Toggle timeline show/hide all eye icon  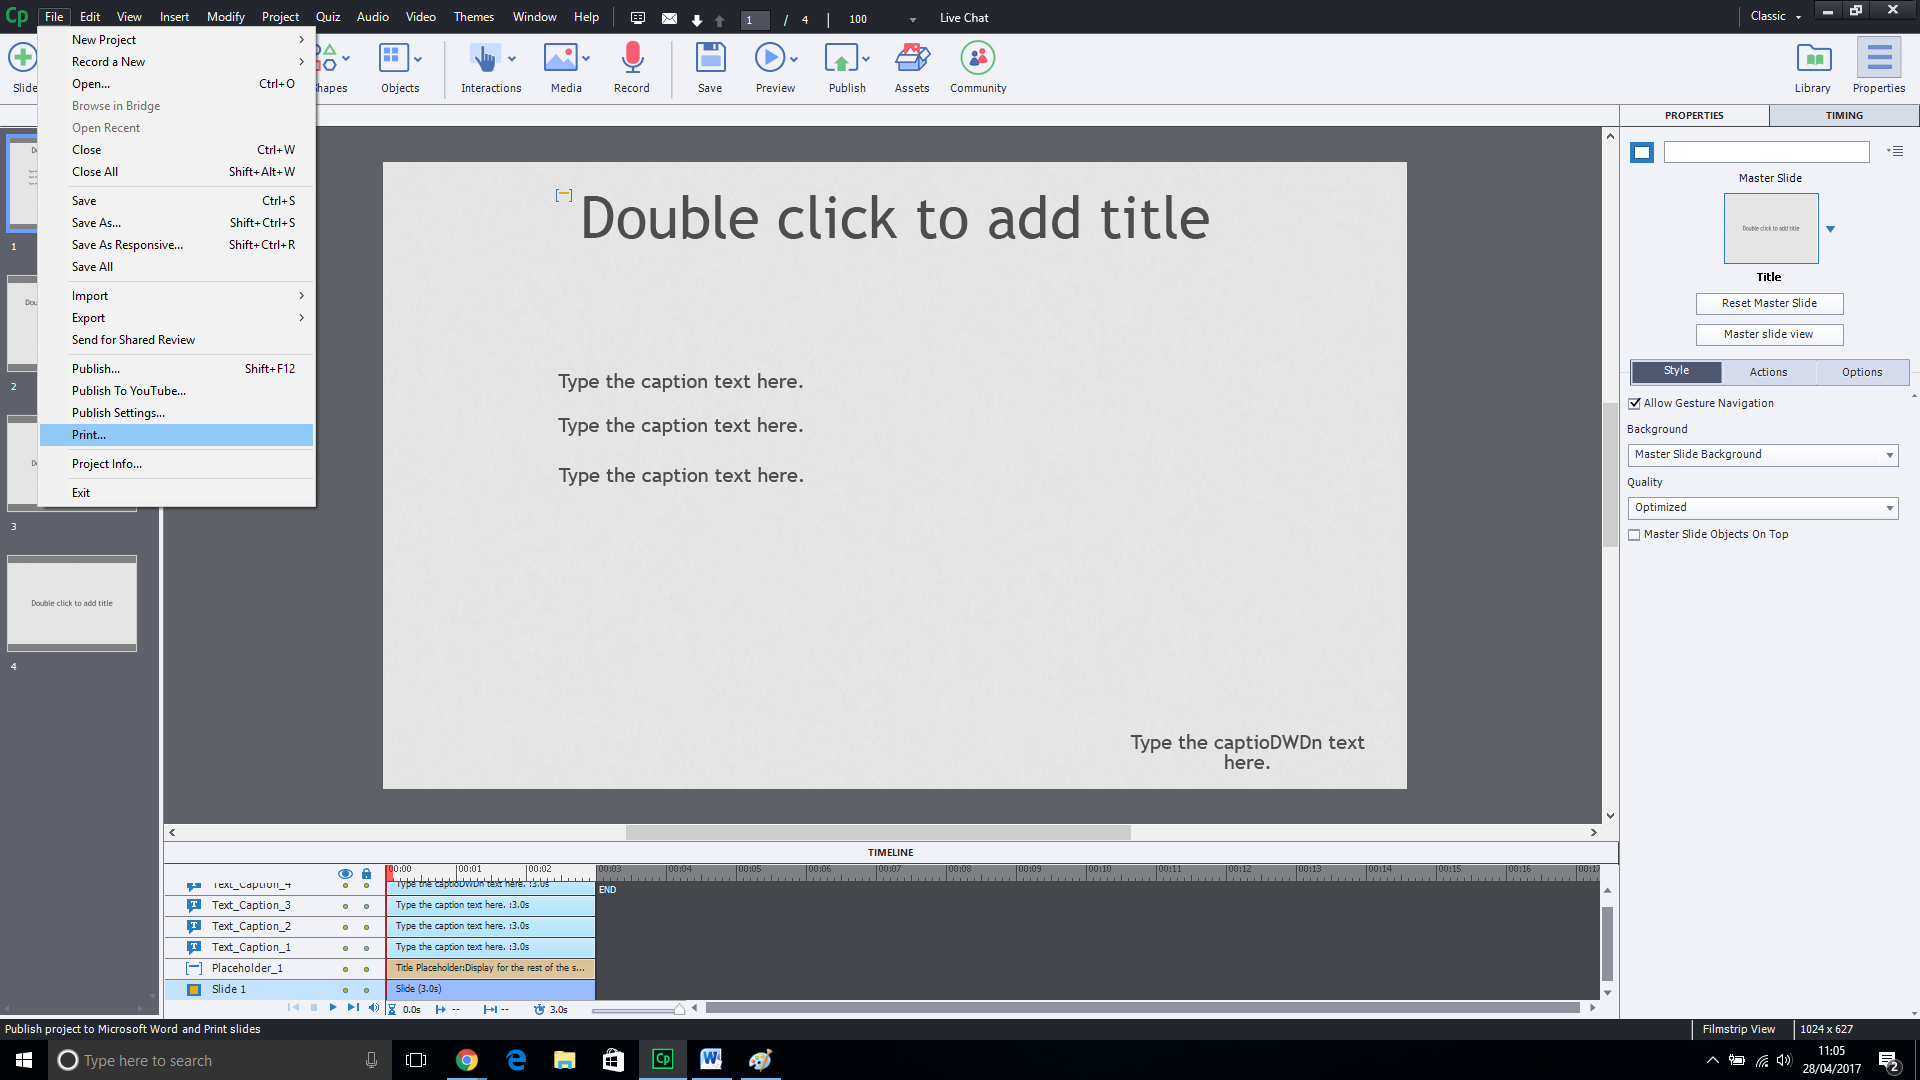[x=345, y=873]
